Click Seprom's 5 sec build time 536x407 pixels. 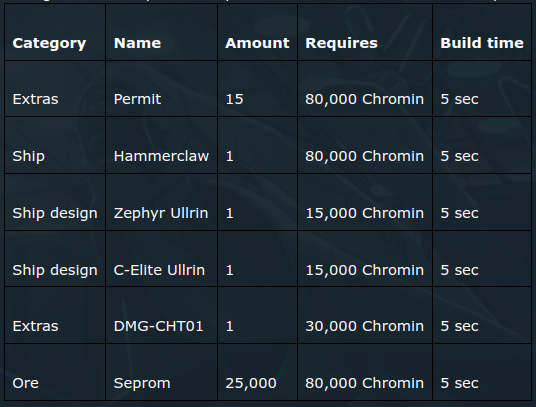point(482,372)
